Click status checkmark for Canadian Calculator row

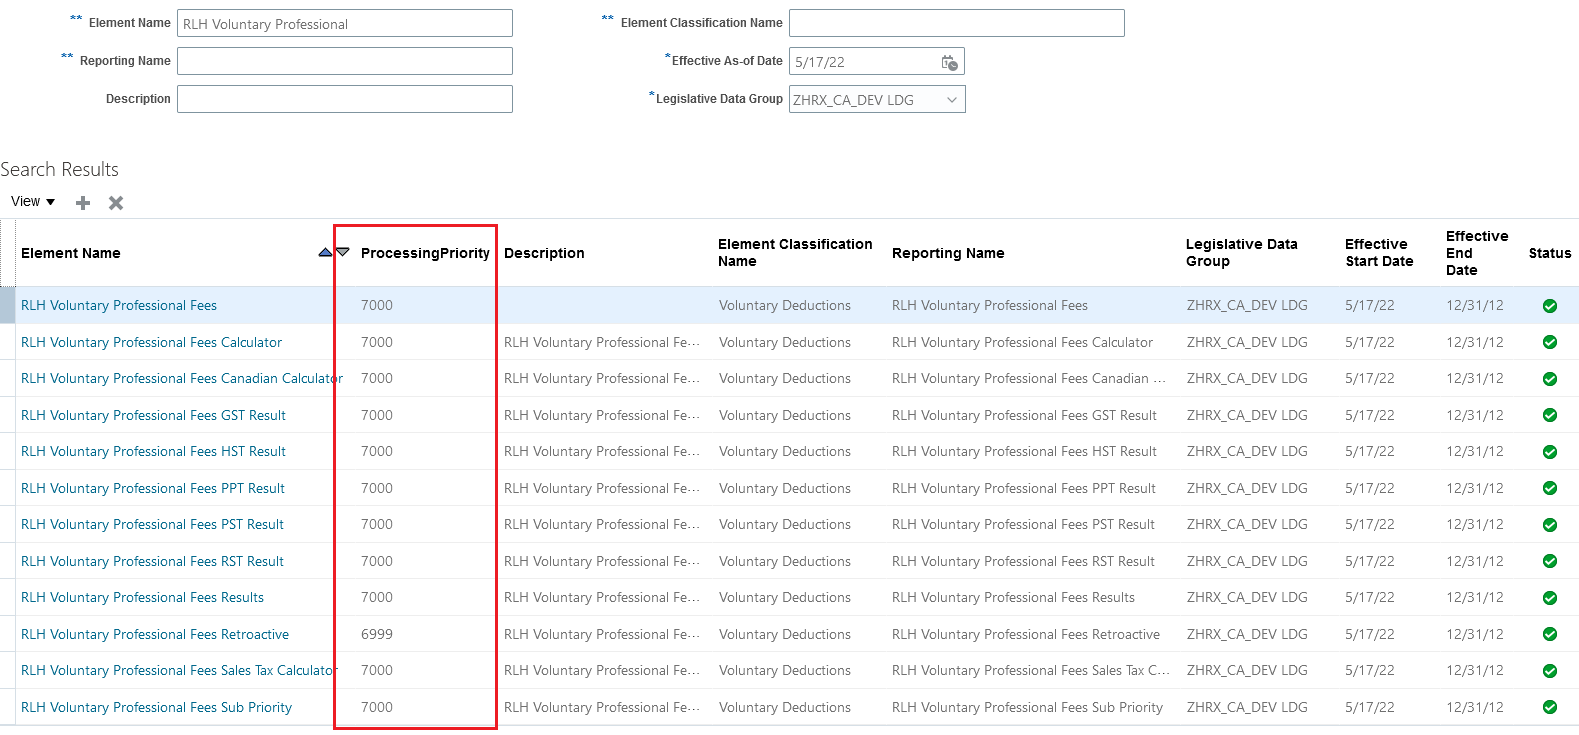(x=1550, y=379)
